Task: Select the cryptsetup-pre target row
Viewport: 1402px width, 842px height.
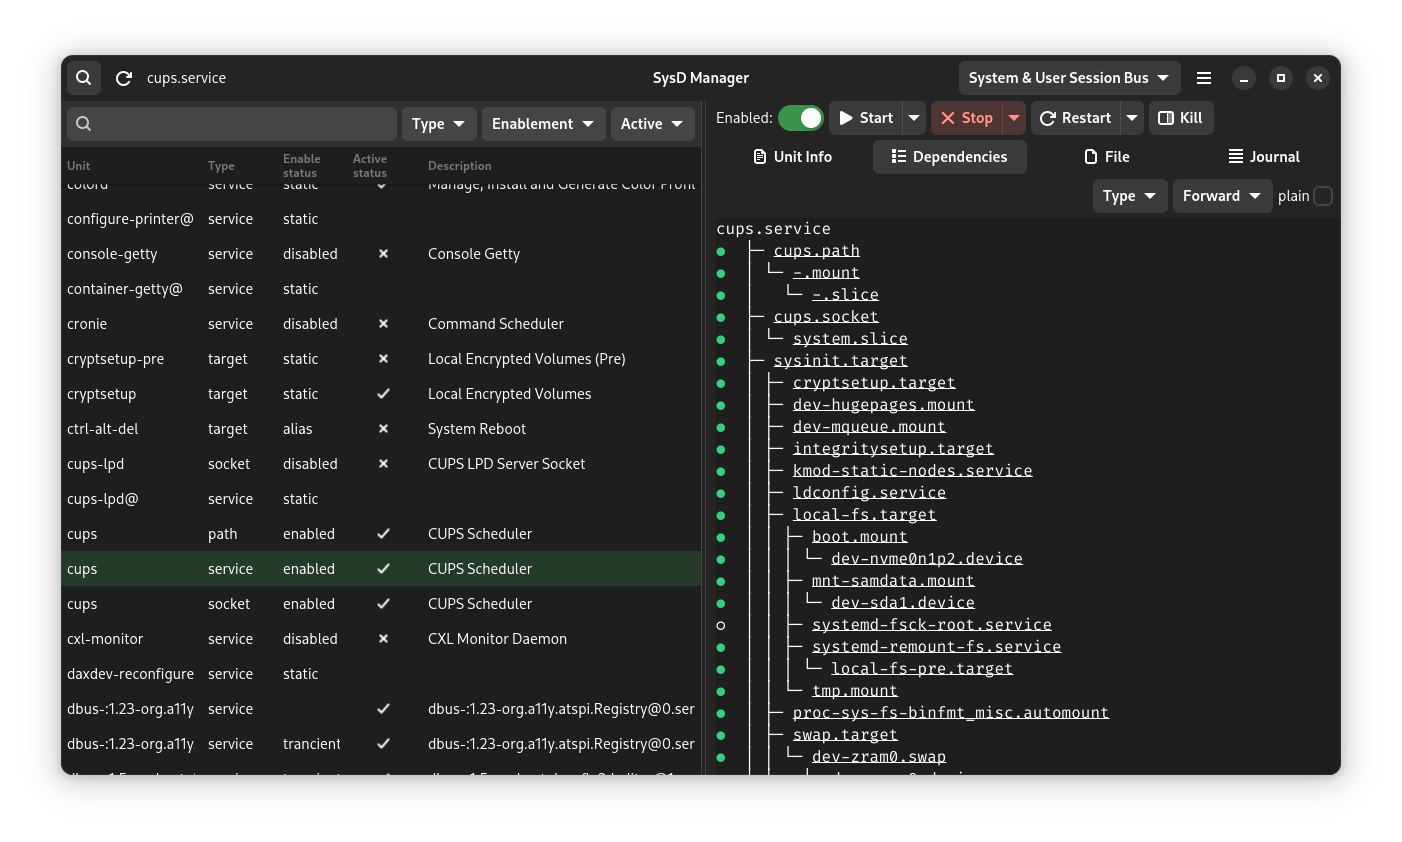Action: (382, 359)
